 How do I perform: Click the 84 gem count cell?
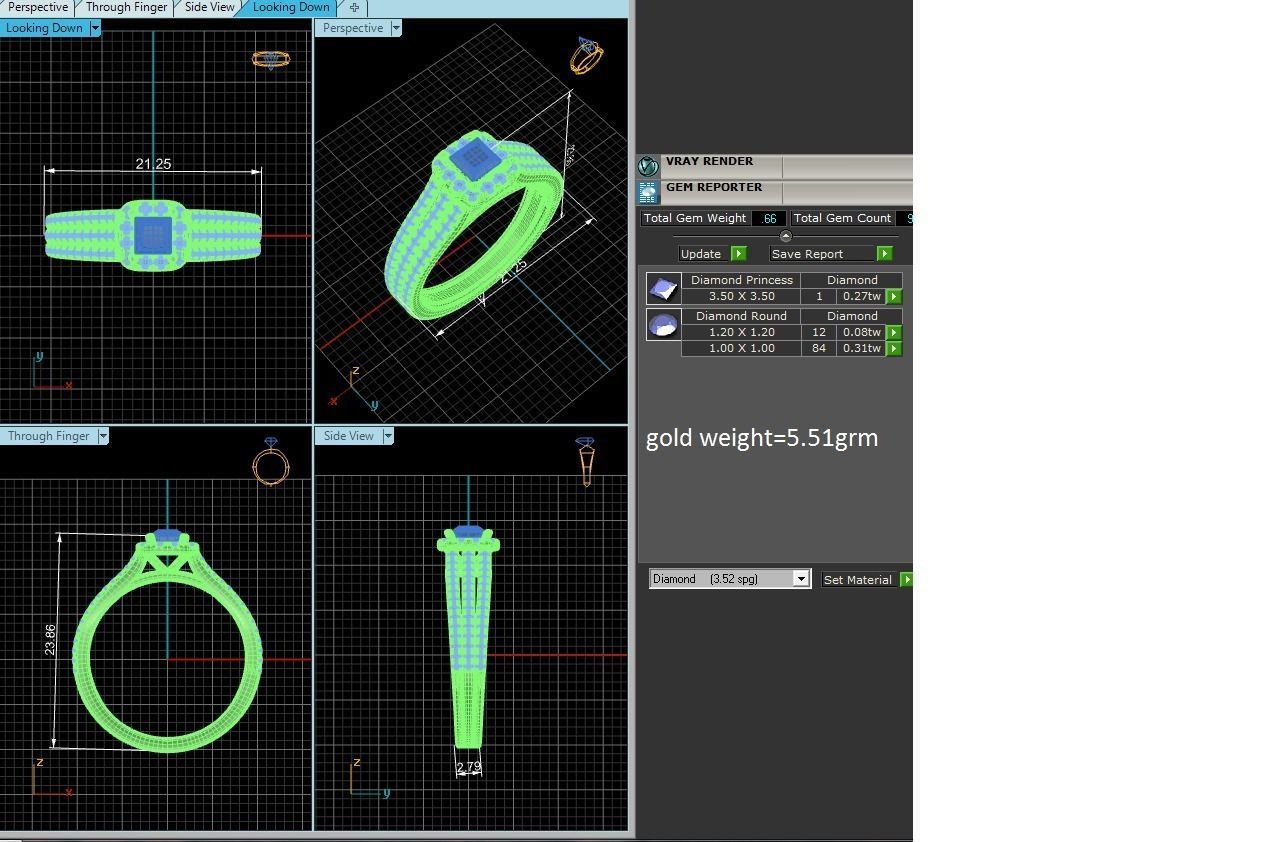point(819,348)
